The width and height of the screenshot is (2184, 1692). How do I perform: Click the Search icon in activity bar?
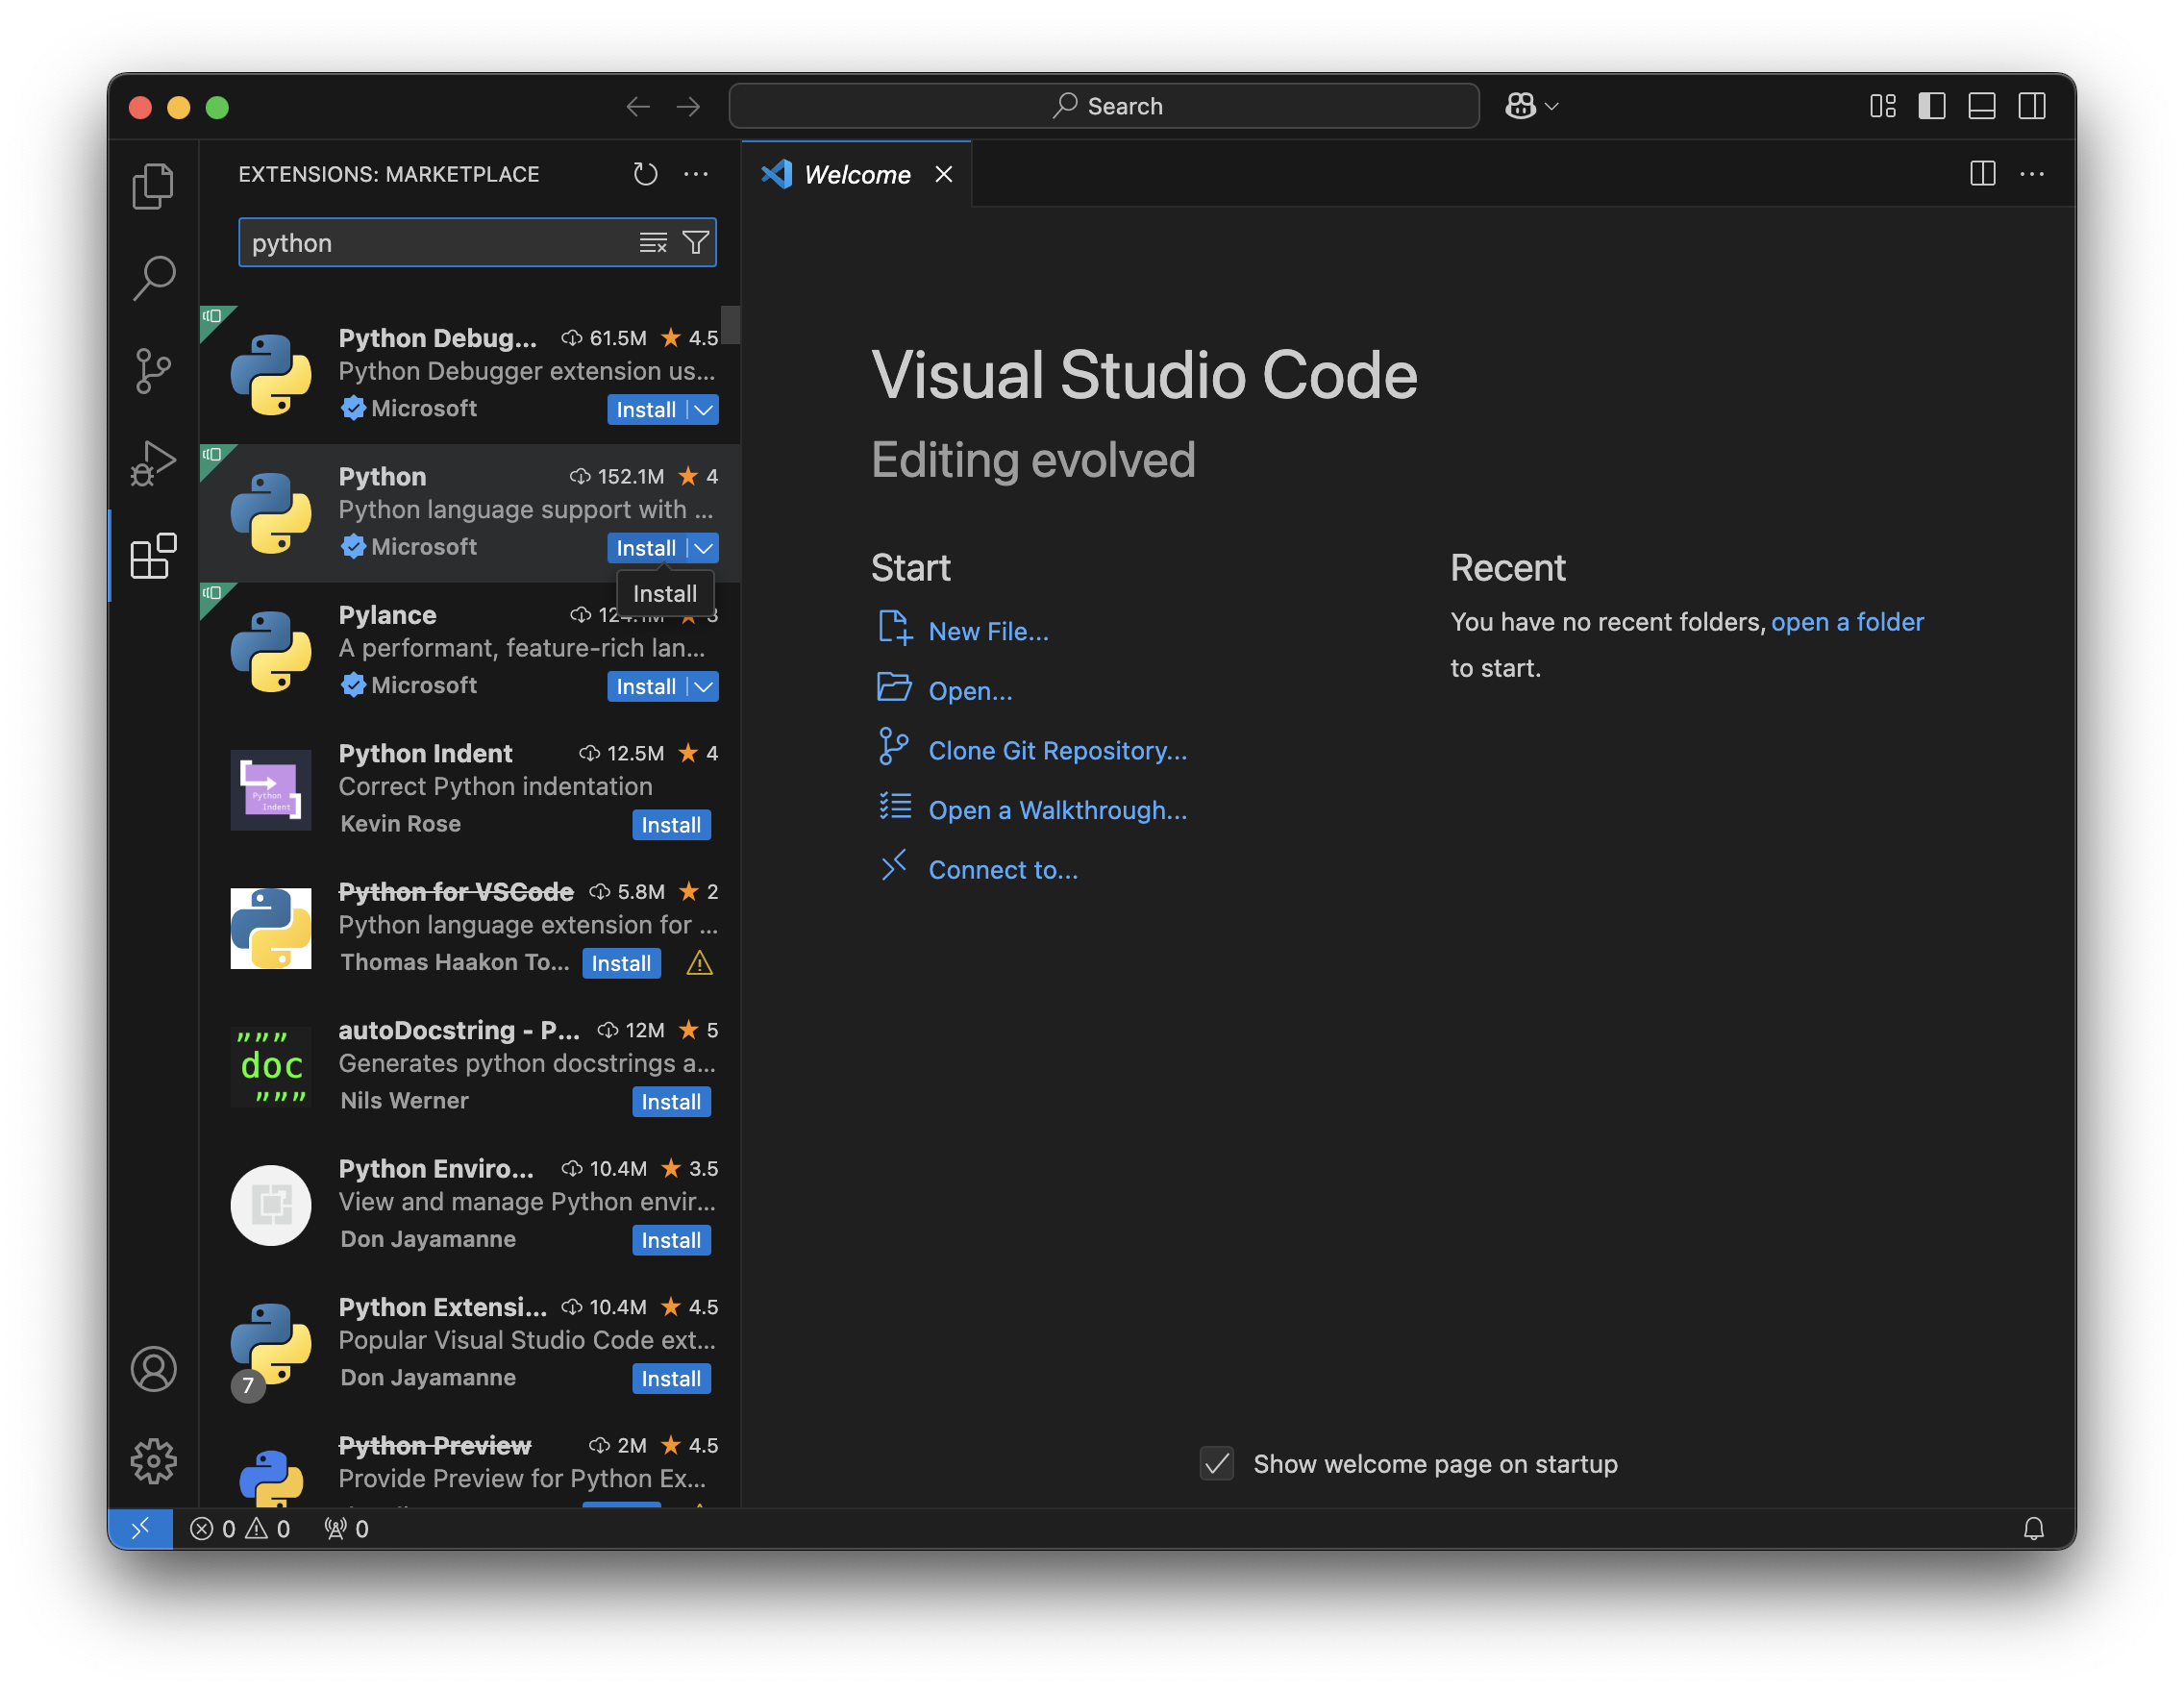(x=153, y=277)
